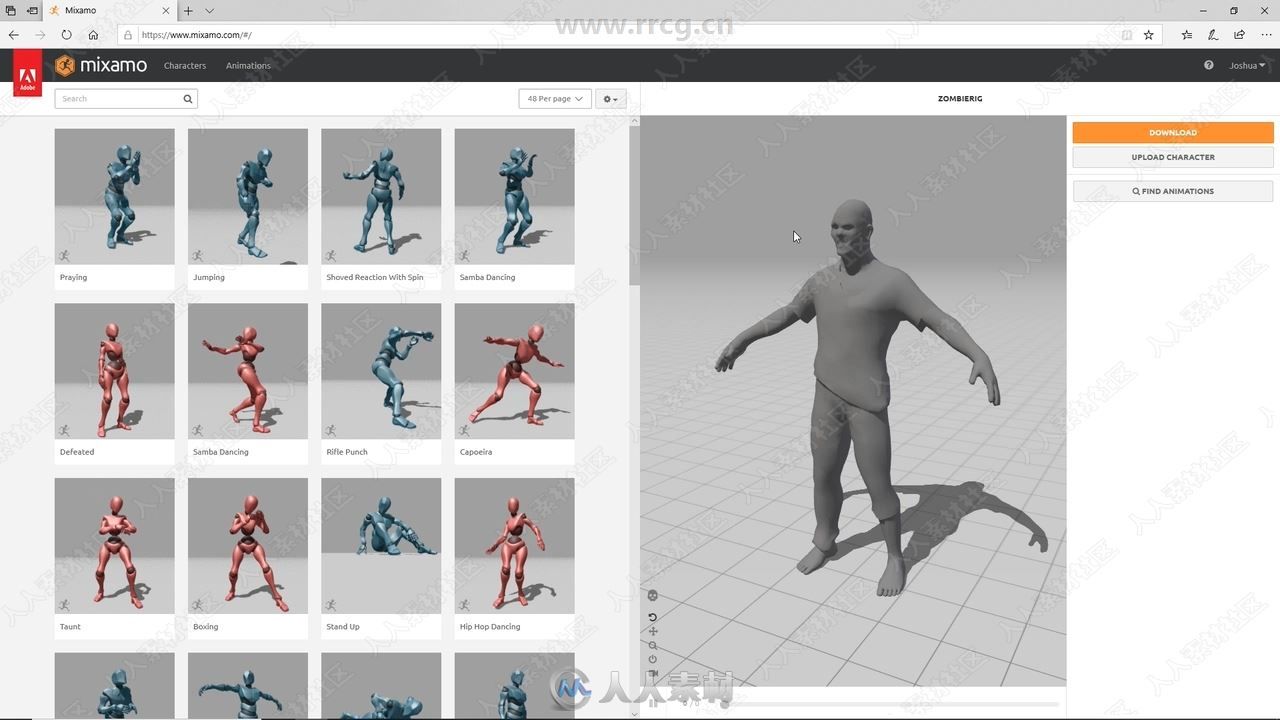Click the browser address bar URL
The width and height of the screenshot is (1280, 720).
[196, 35]
